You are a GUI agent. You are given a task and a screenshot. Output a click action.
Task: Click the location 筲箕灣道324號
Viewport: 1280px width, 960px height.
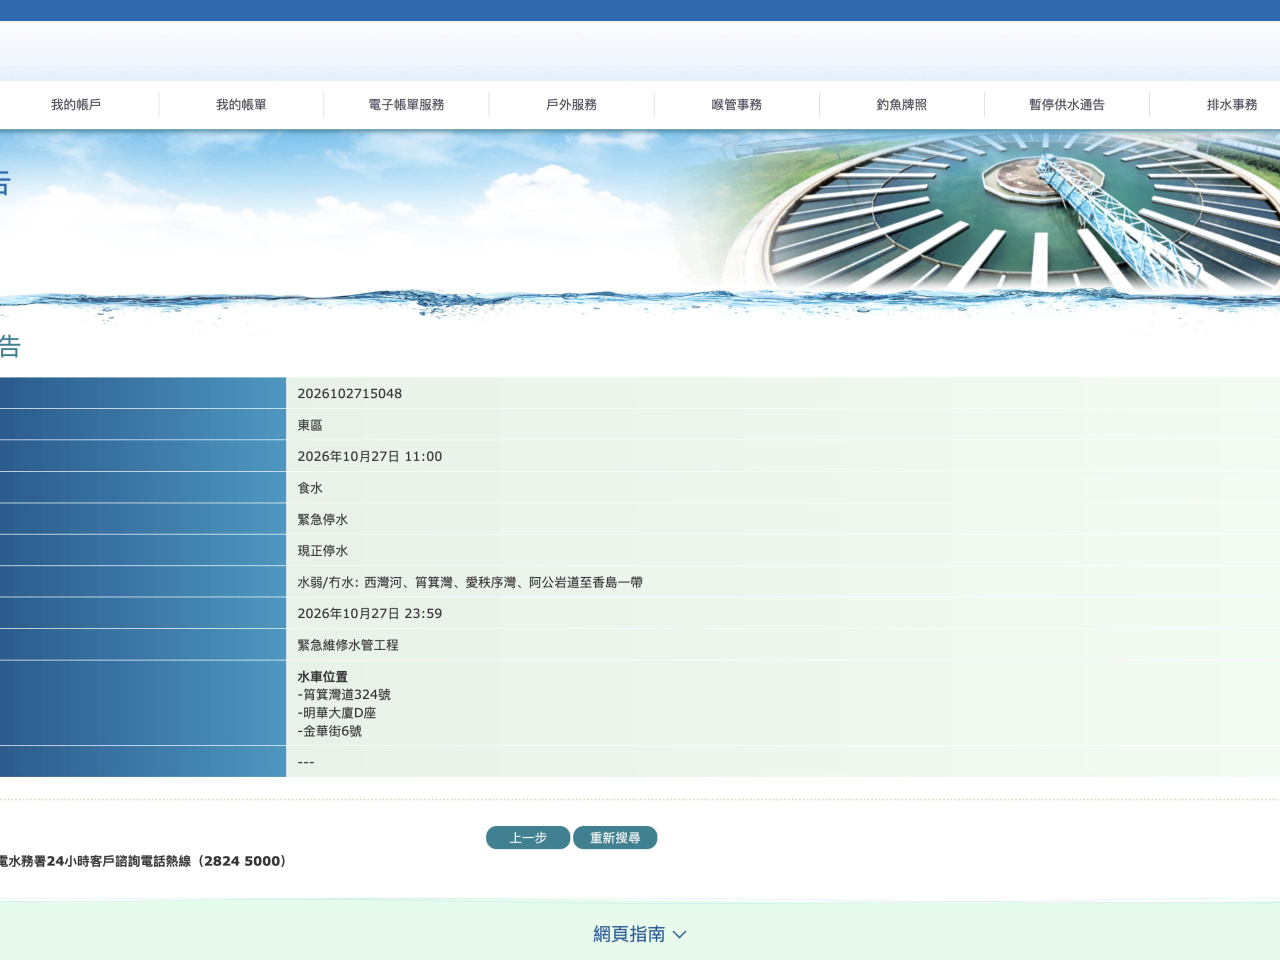[x=347, y=695]
